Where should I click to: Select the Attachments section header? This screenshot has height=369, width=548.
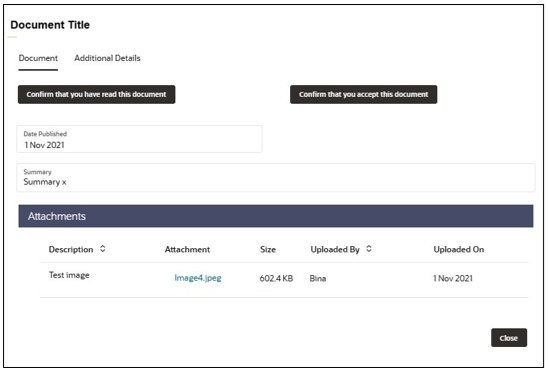276,216
